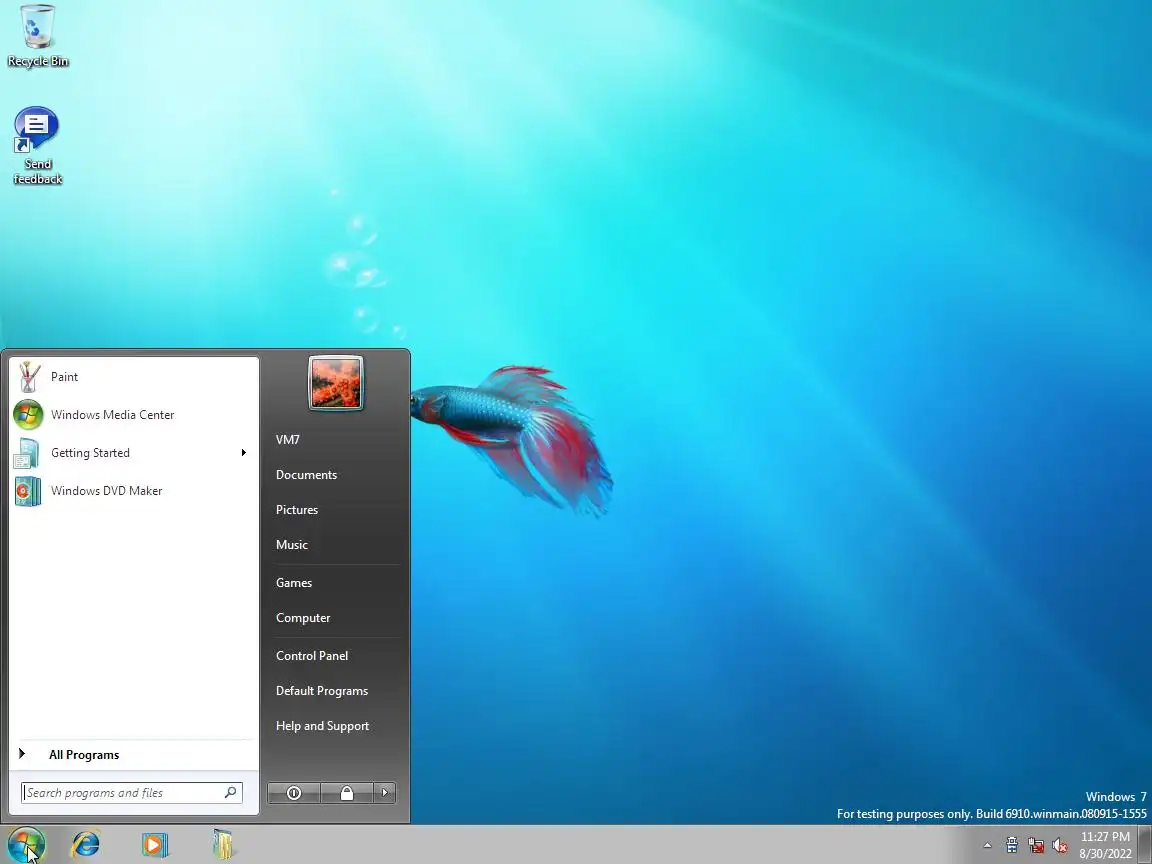Open the Send feedback desktop shortcut
Screen dimensions: 1152x864
click(x=37, y=146)
